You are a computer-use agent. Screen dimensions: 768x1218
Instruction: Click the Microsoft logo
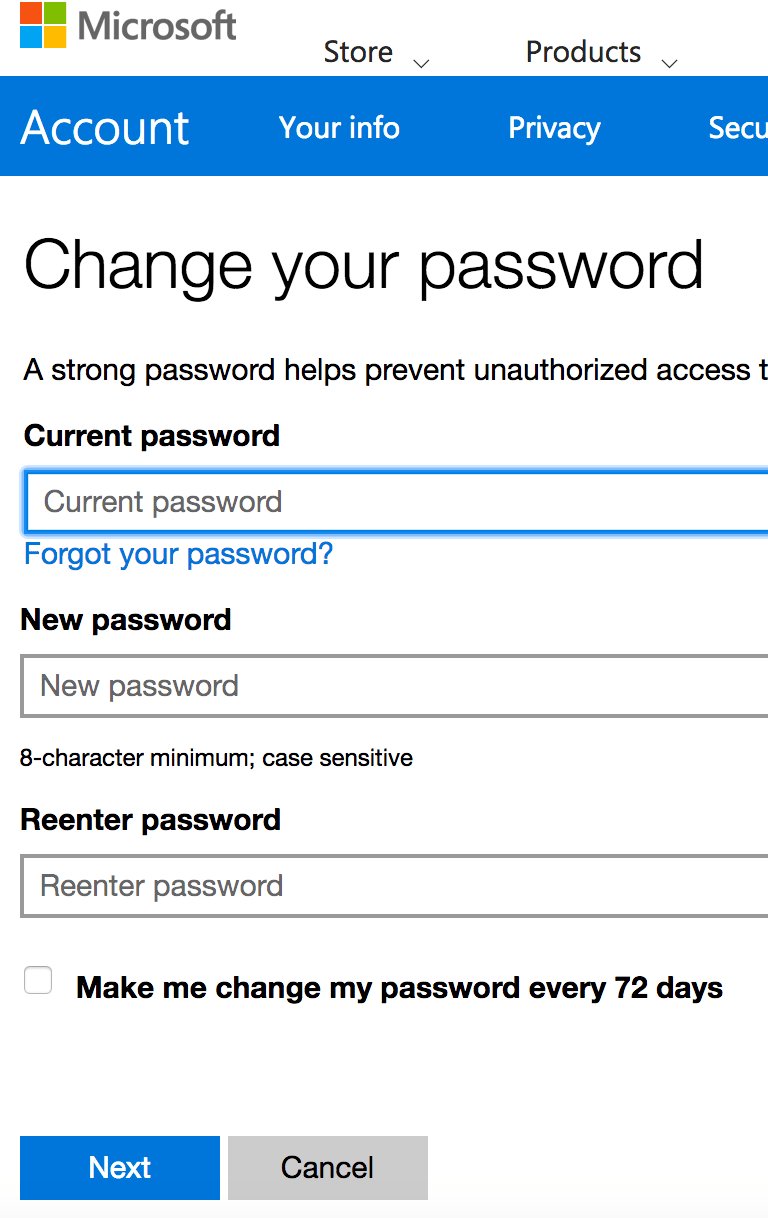[127, 26]
